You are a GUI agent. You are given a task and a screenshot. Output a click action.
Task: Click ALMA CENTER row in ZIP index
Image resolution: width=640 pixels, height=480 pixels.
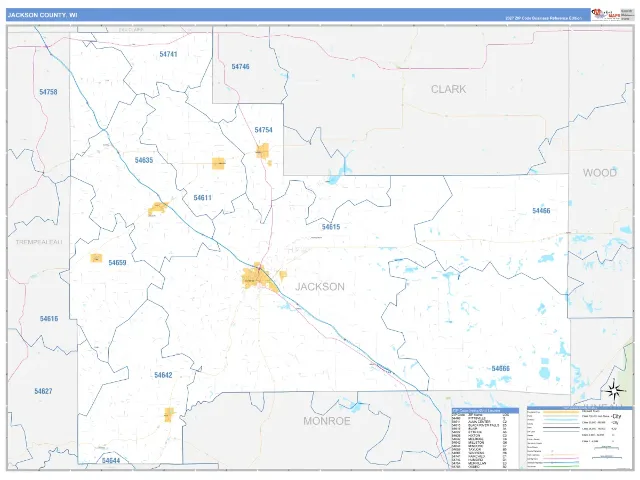(480, 422)
